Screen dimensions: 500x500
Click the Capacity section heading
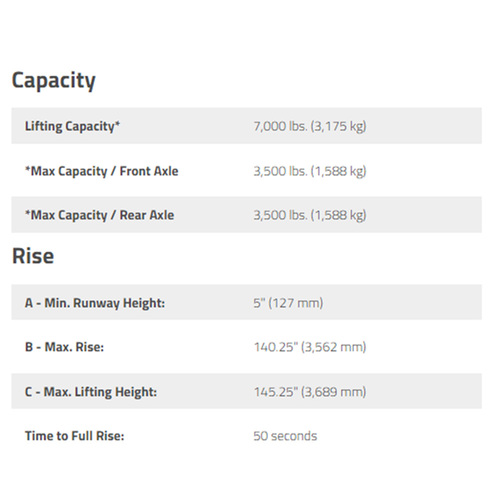pos(54,81)
